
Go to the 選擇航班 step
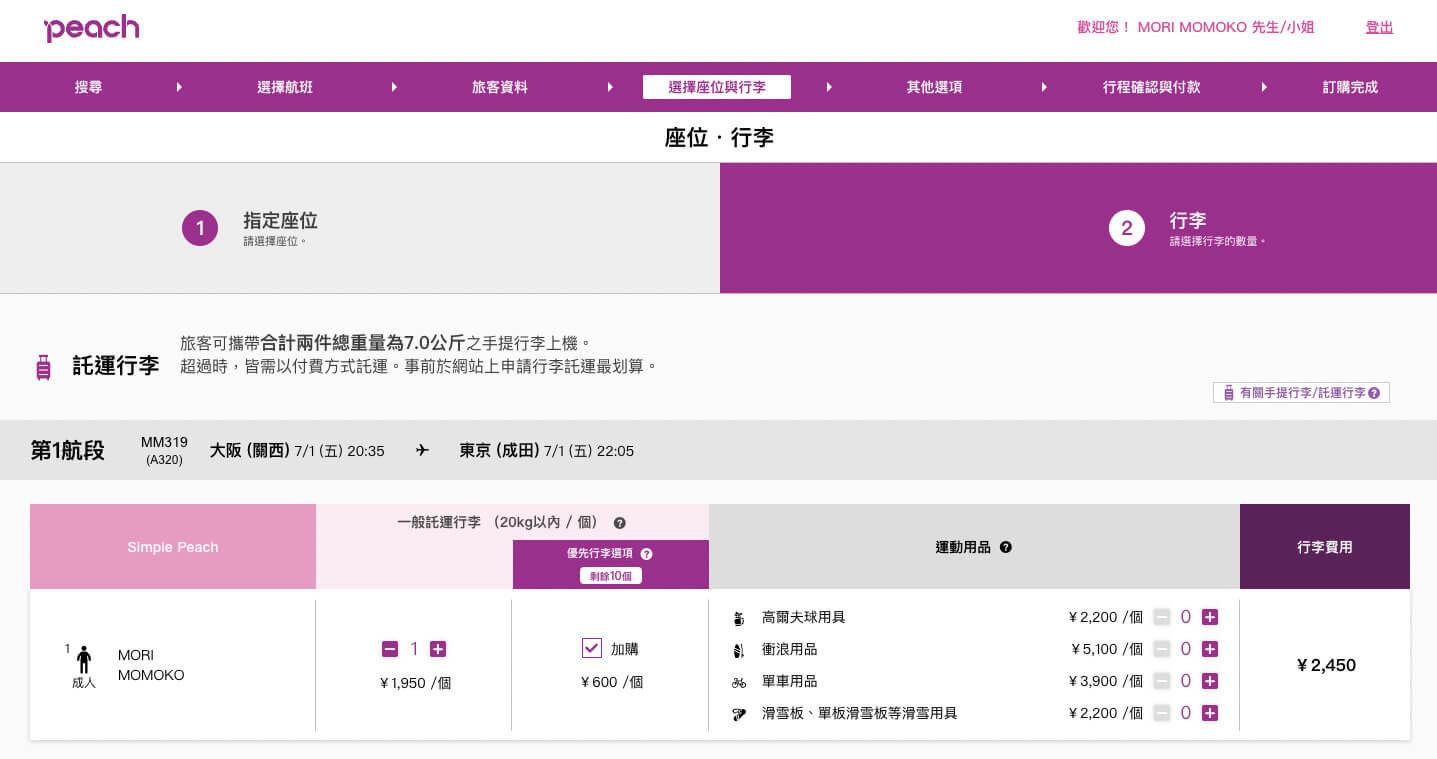click(x=285, y=87)
